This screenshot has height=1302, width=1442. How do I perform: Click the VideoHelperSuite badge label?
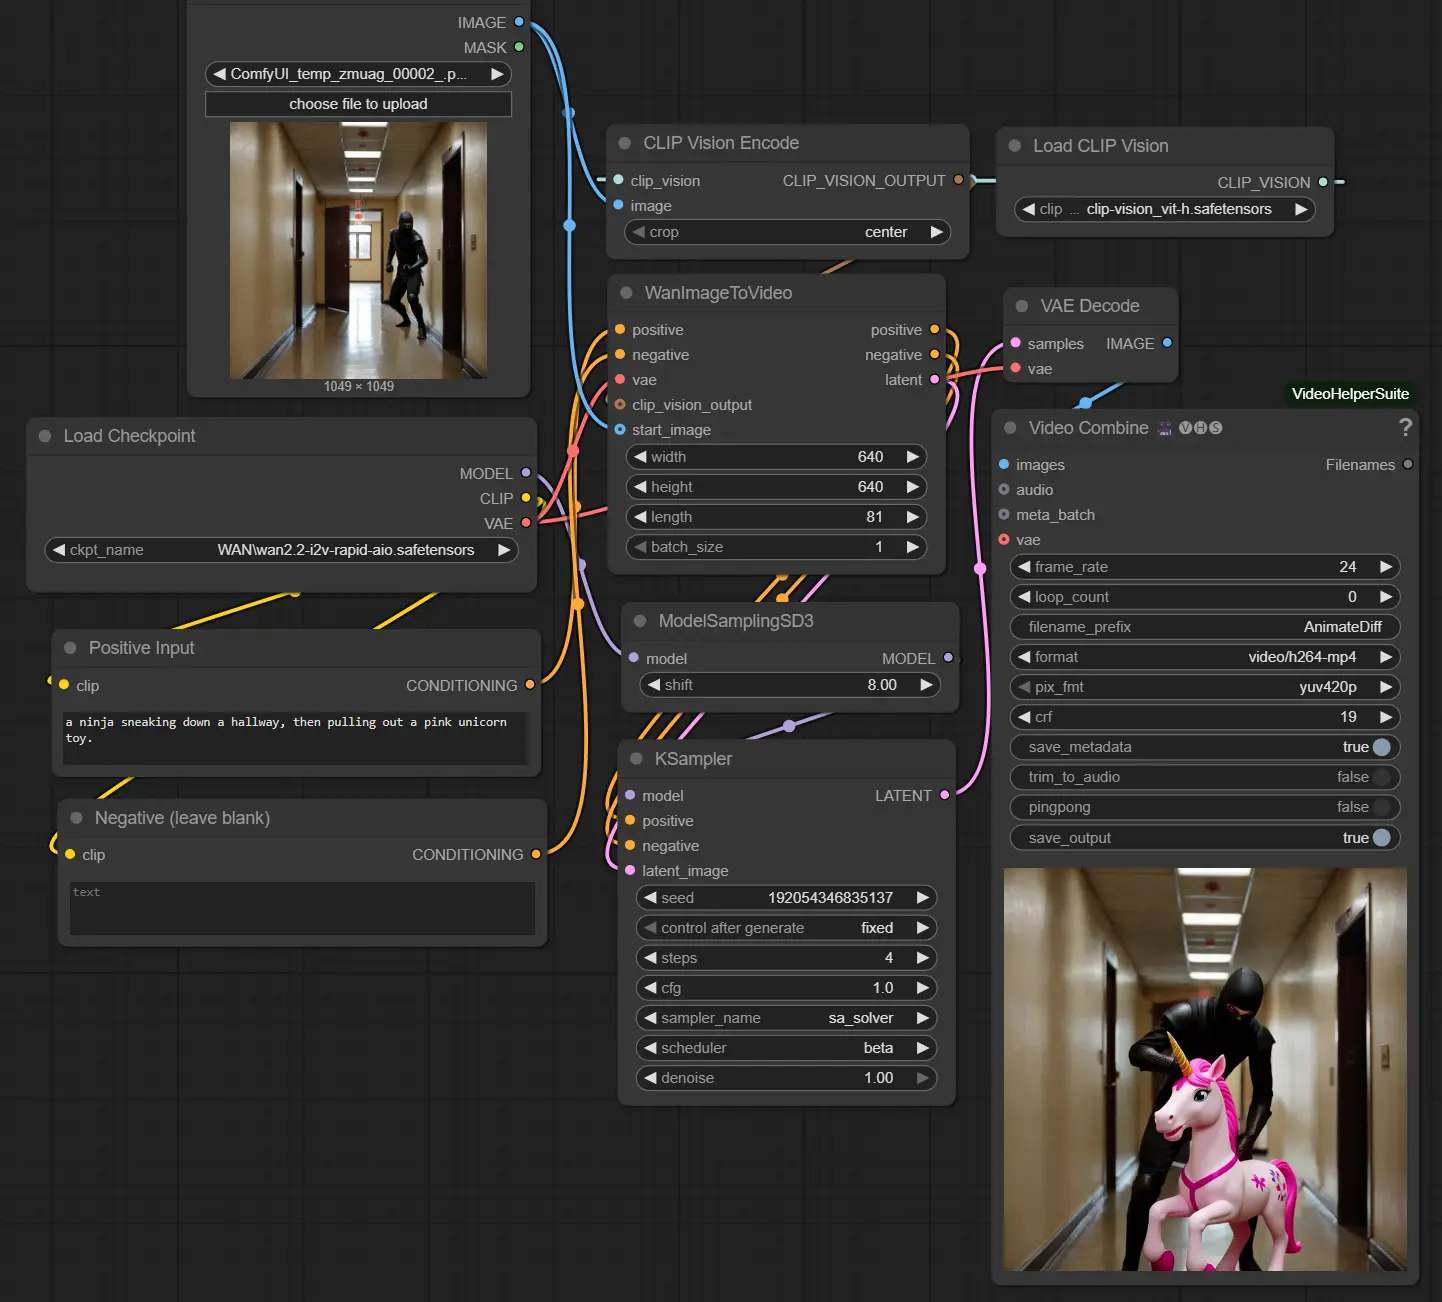(1350, 394)
